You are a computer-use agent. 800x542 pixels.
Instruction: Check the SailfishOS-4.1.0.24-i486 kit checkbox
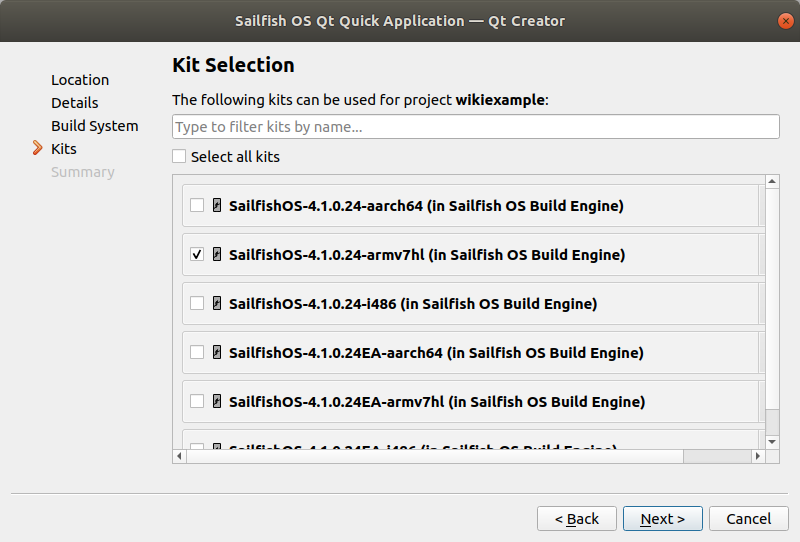point(197,304)
